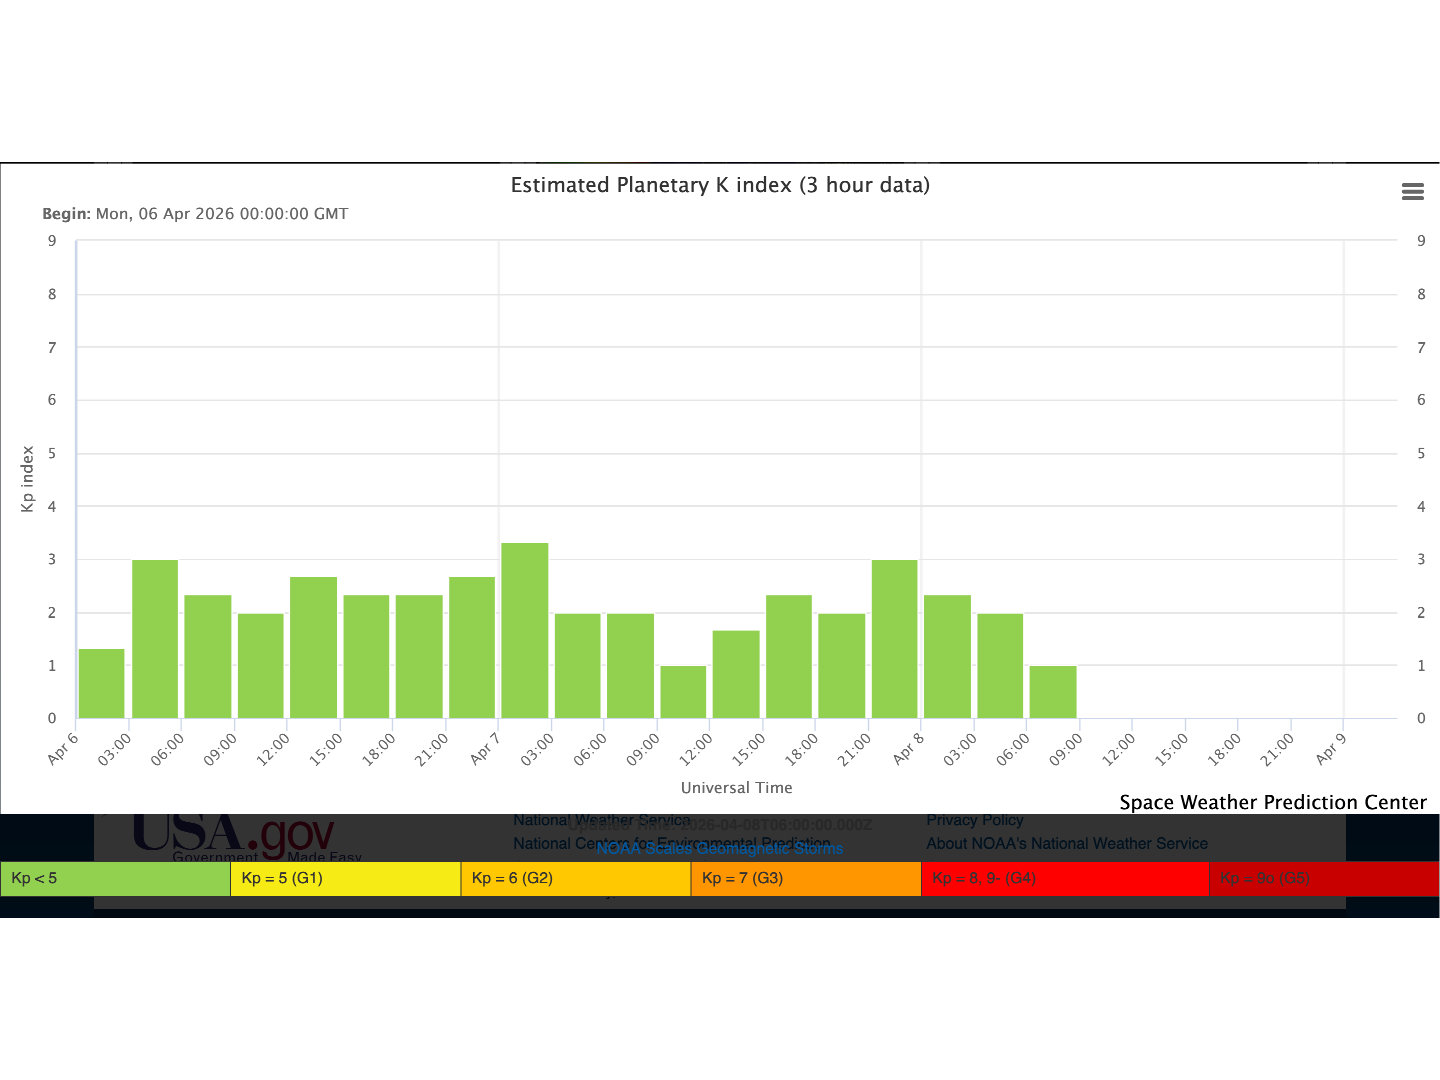The width and height of the screenshot is (1440, 1080).
Task: Open the Privacy Policy link
Action: (974, 820)
